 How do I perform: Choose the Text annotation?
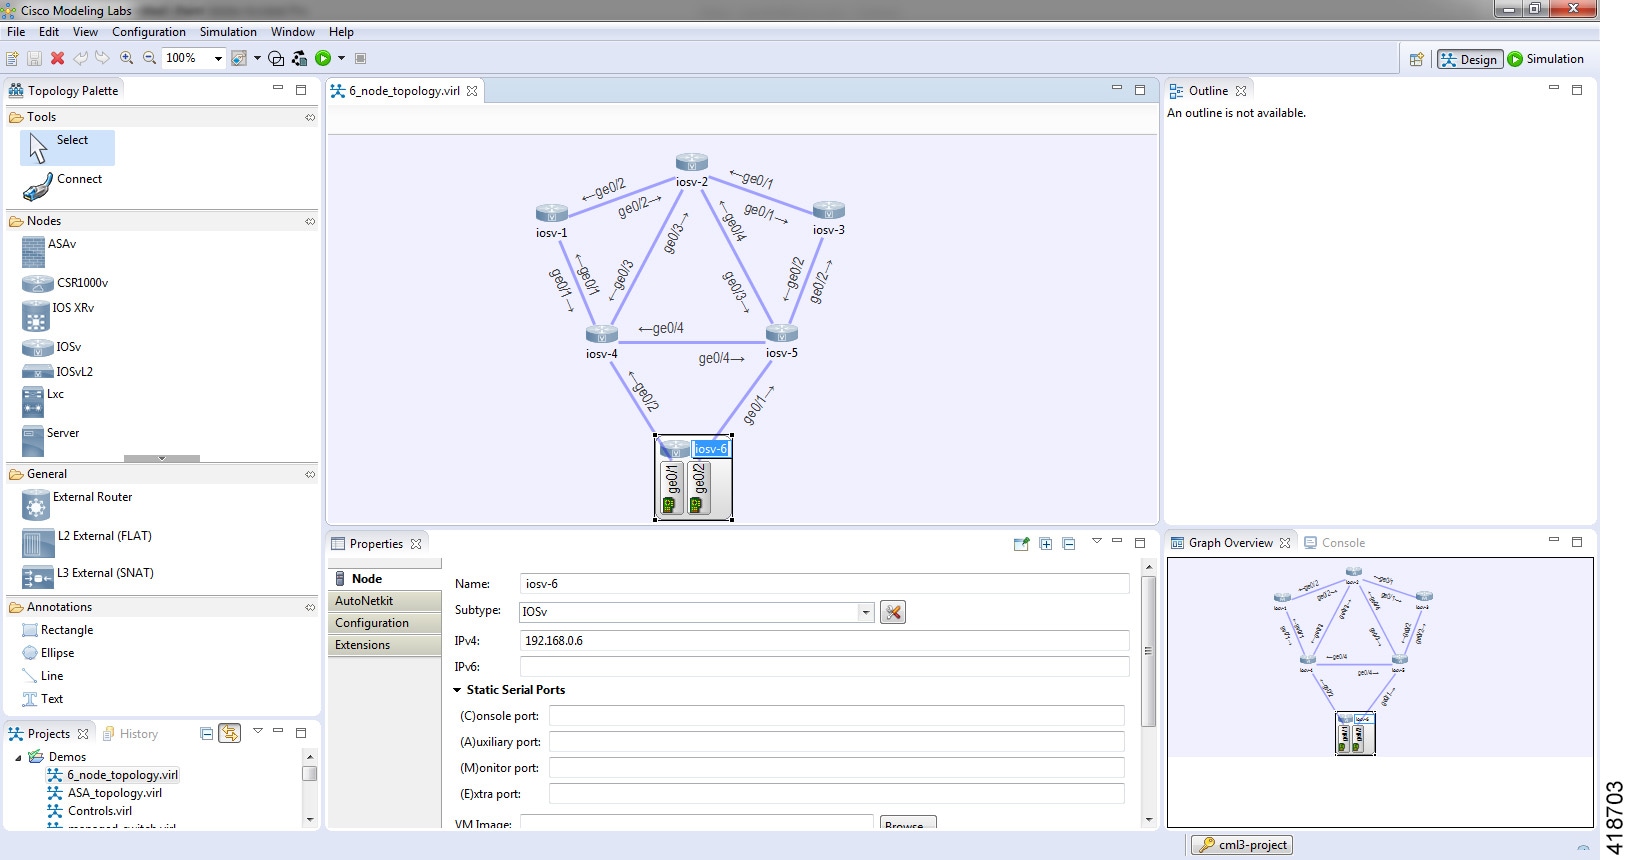43,699
